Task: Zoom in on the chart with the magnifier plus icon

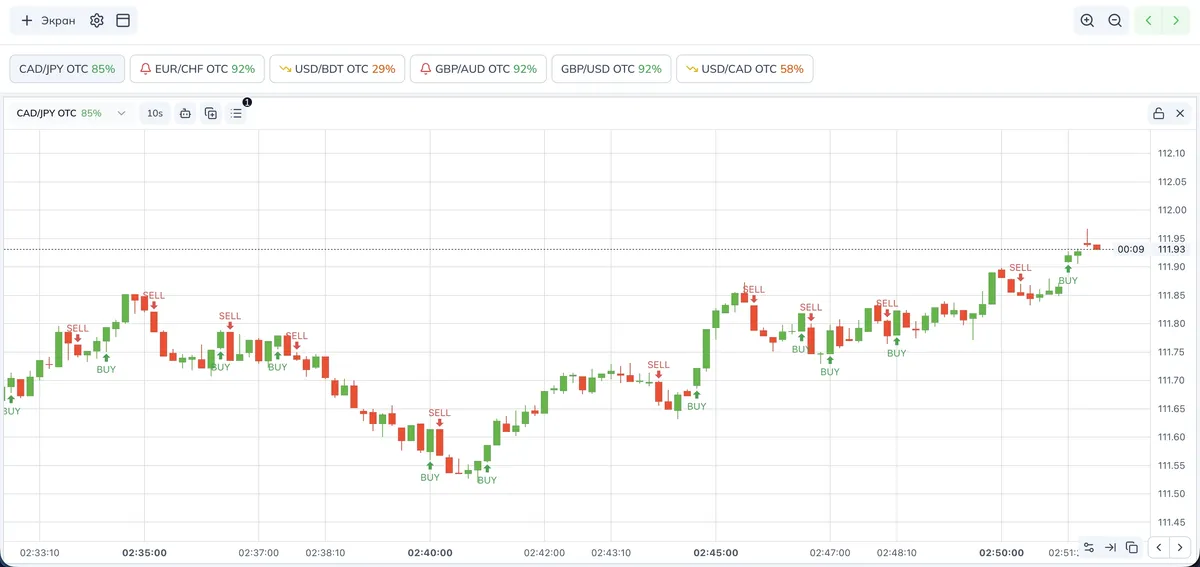Action: [1087, 20]
